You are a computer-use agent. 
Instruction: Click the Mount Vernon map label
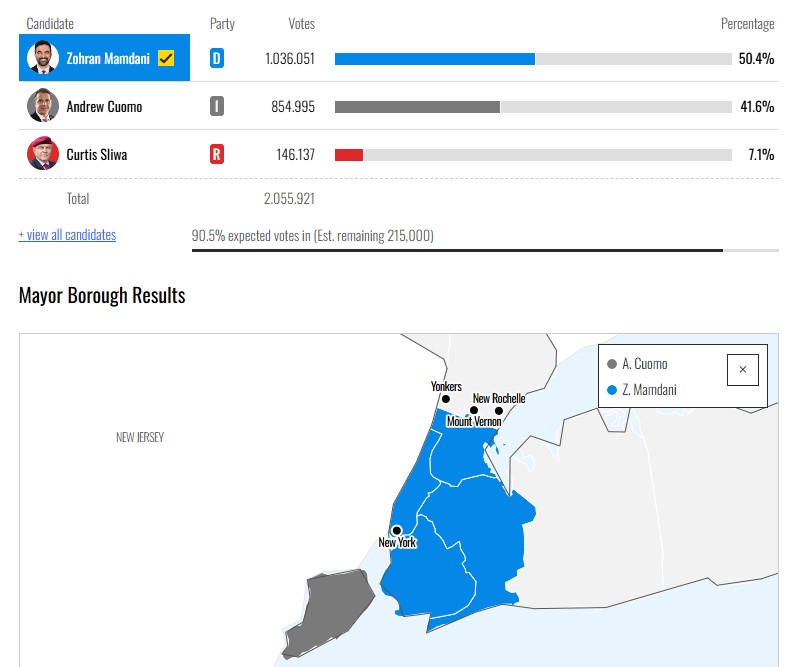click(474, 421)
